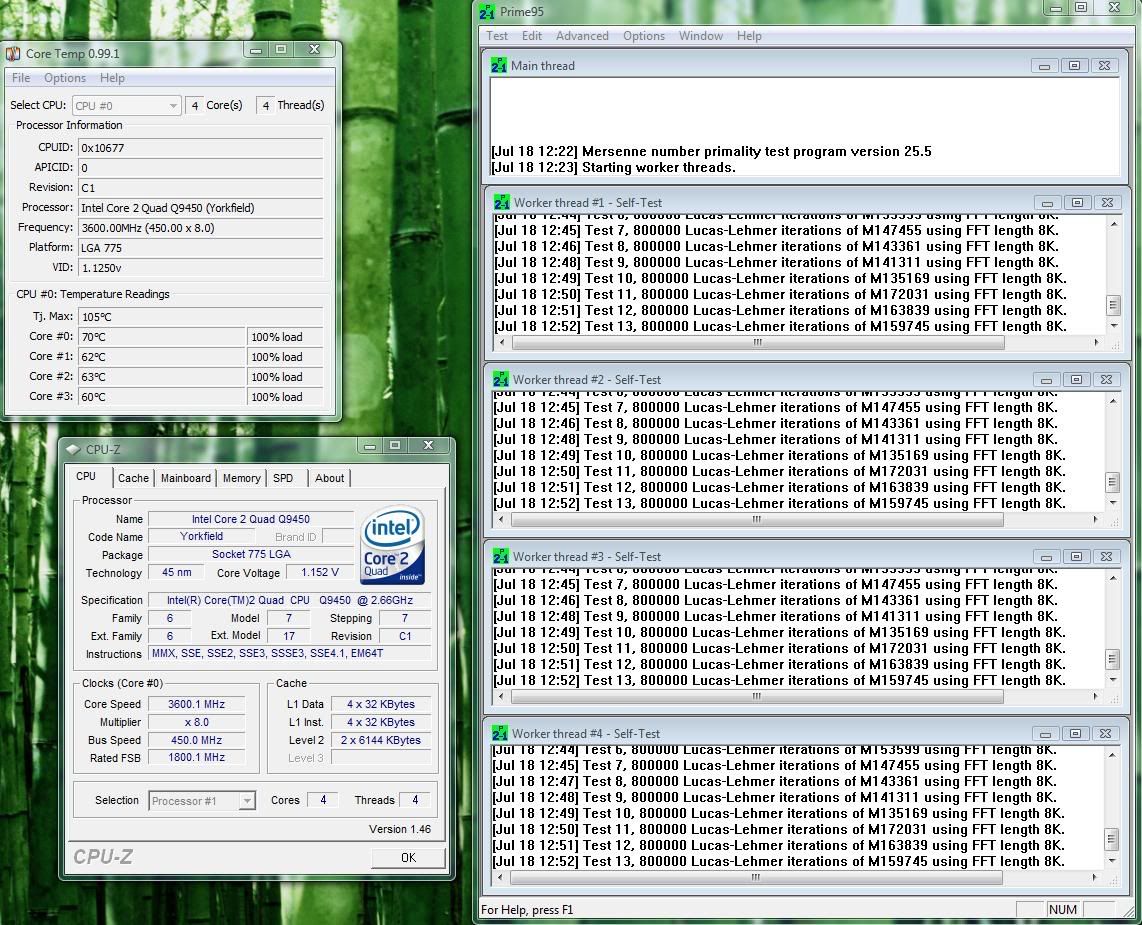The height and width of the screenshot is (925, 1142).
Task: Open the Processor #1 selection dropdown in CPU-Z
Action: click(202, 800)
